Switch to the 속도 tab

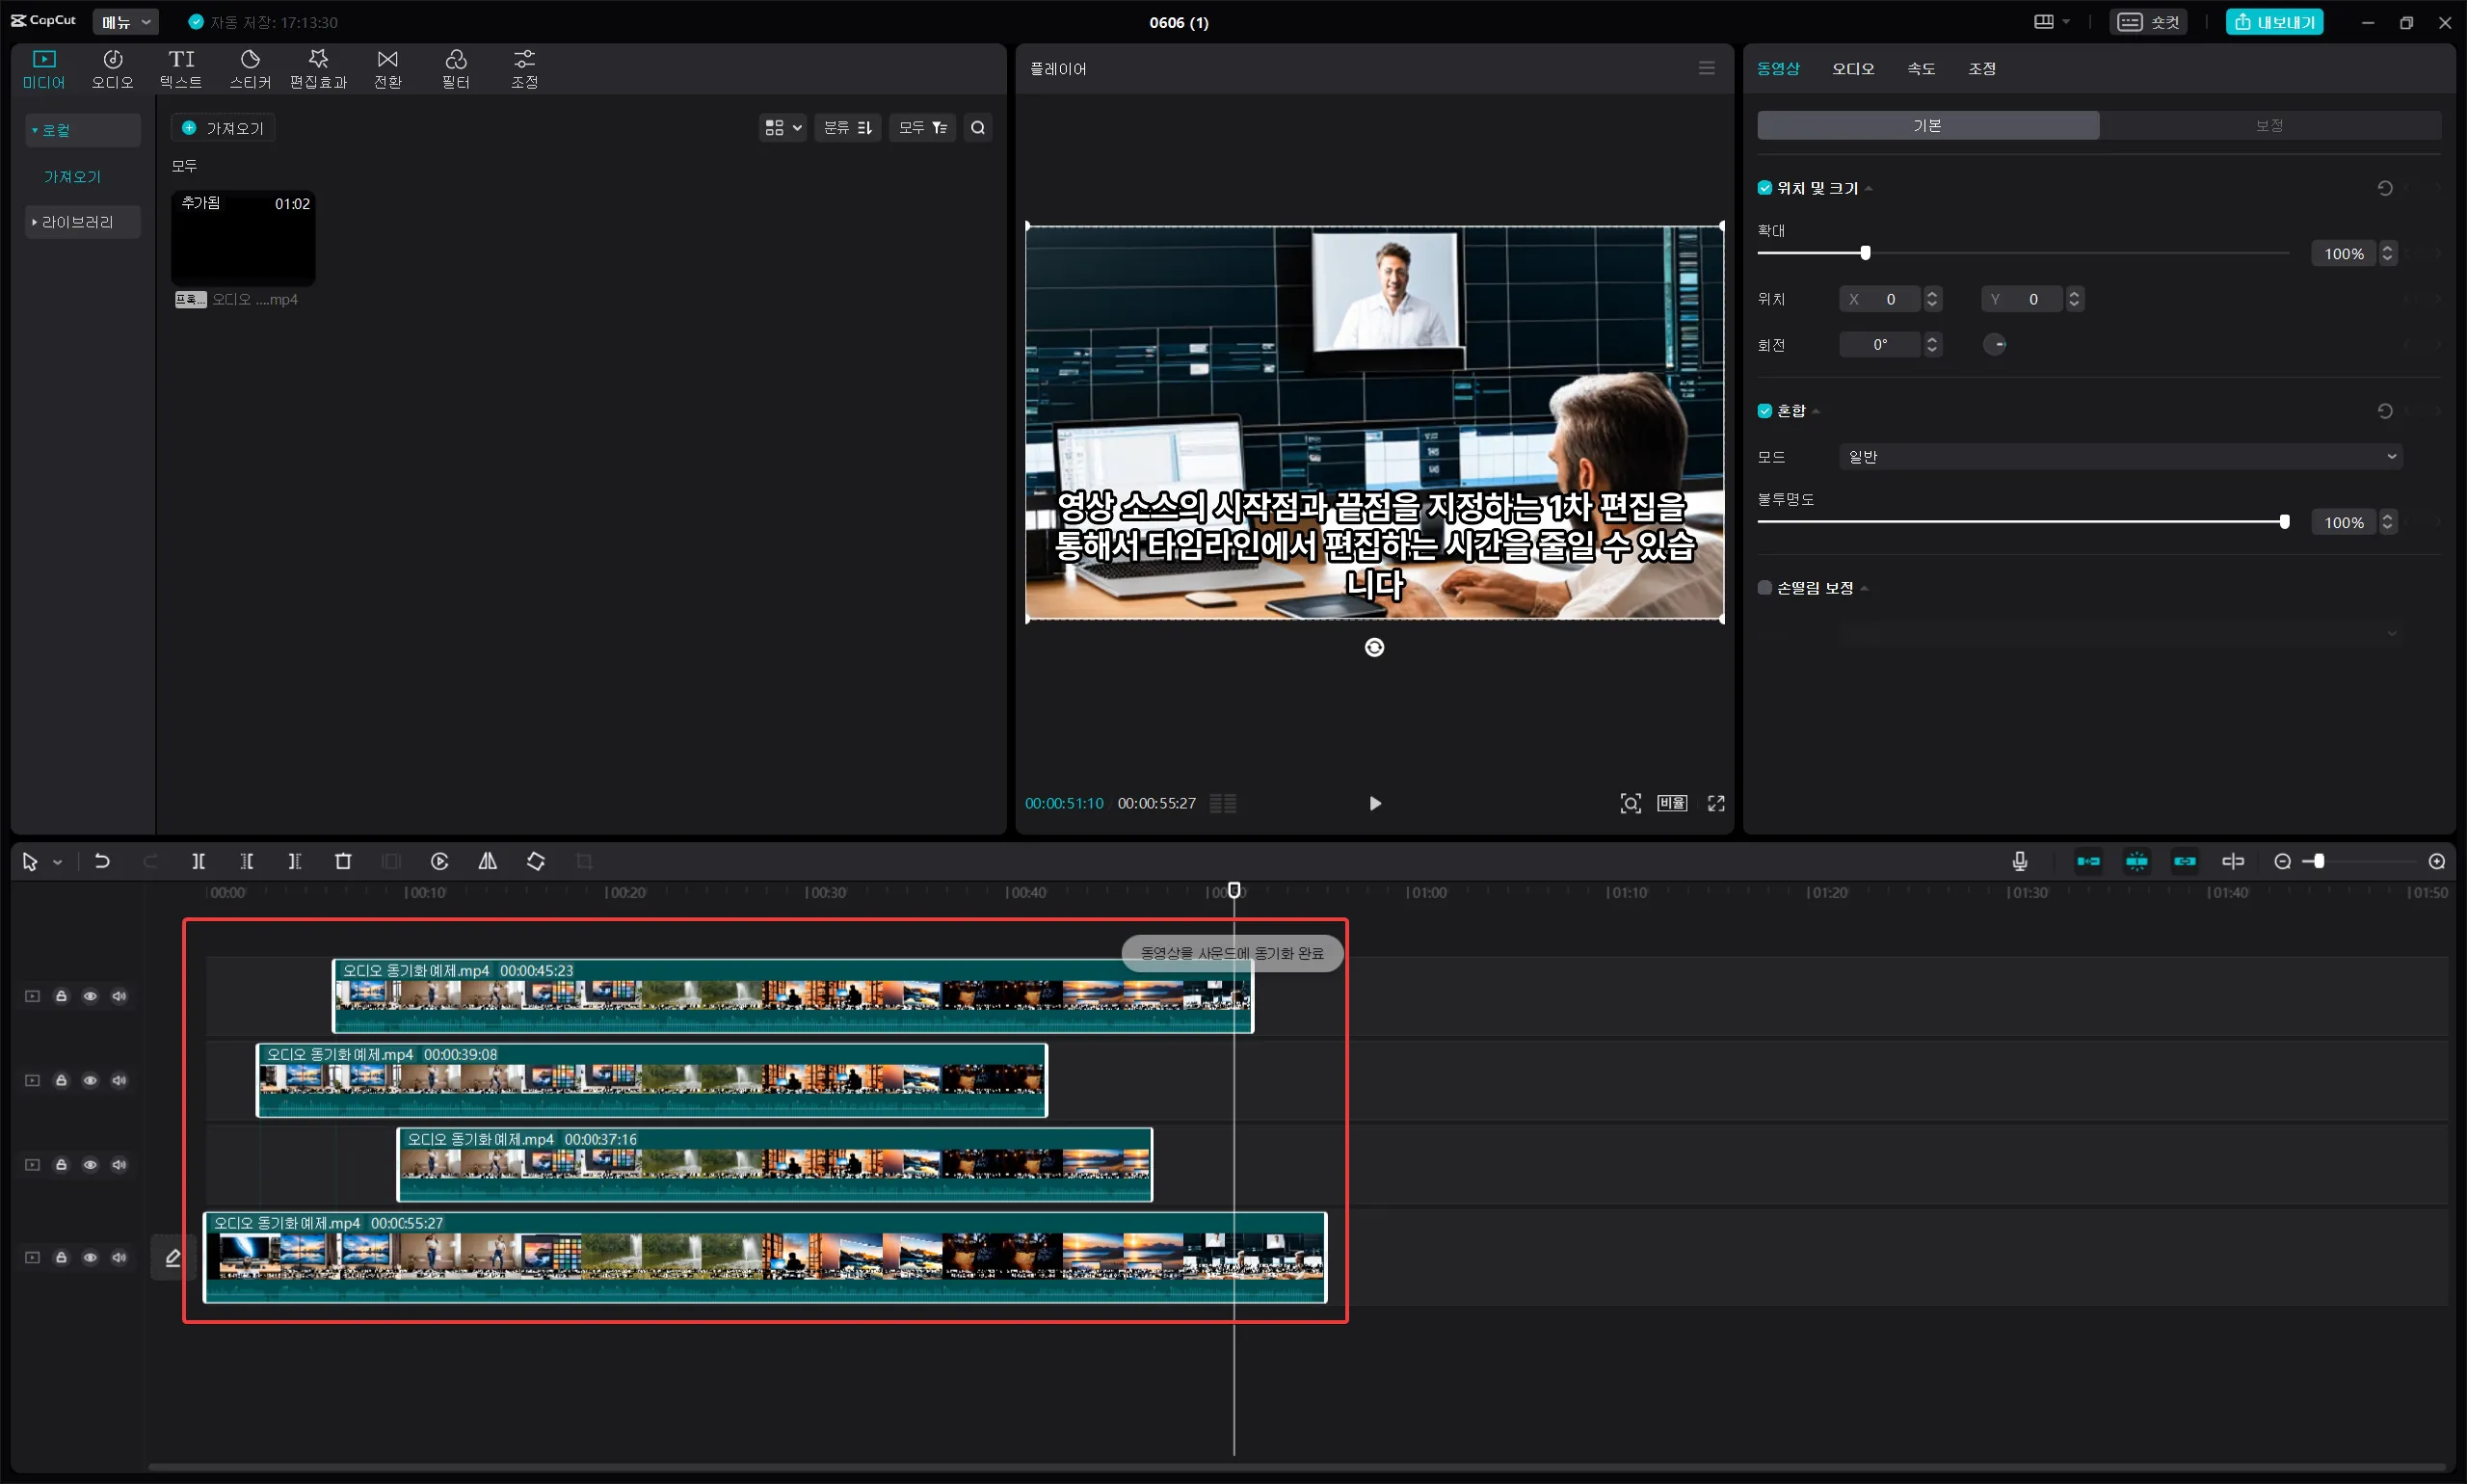click(x=1920, y=69)
